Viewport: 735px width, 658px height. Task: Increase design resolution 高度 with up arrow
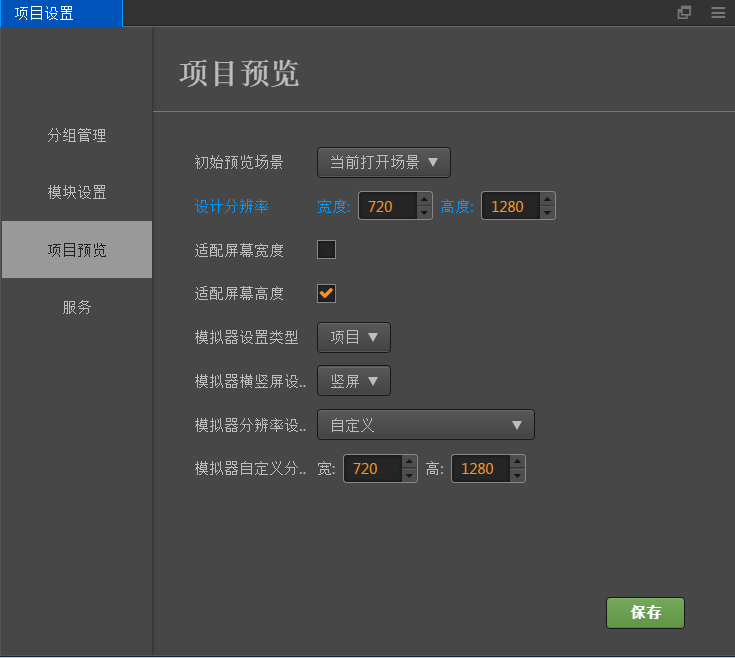547,199
